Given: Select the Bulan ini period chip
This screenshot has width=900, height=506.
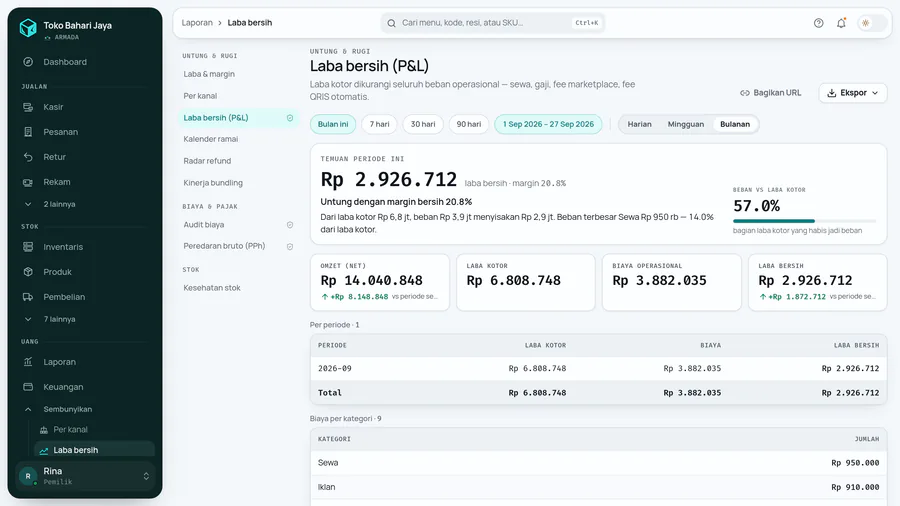Looking at the screenshot, I should [333, 124].
